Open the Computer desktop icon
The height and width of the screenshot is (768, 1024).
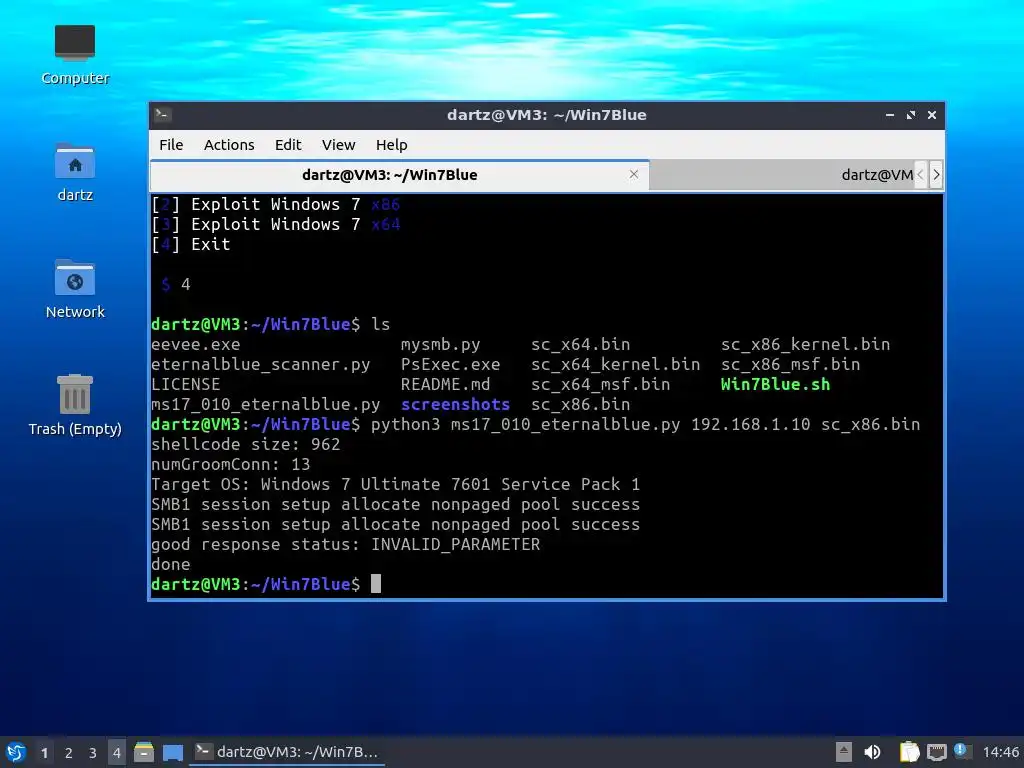coord(74,54)
